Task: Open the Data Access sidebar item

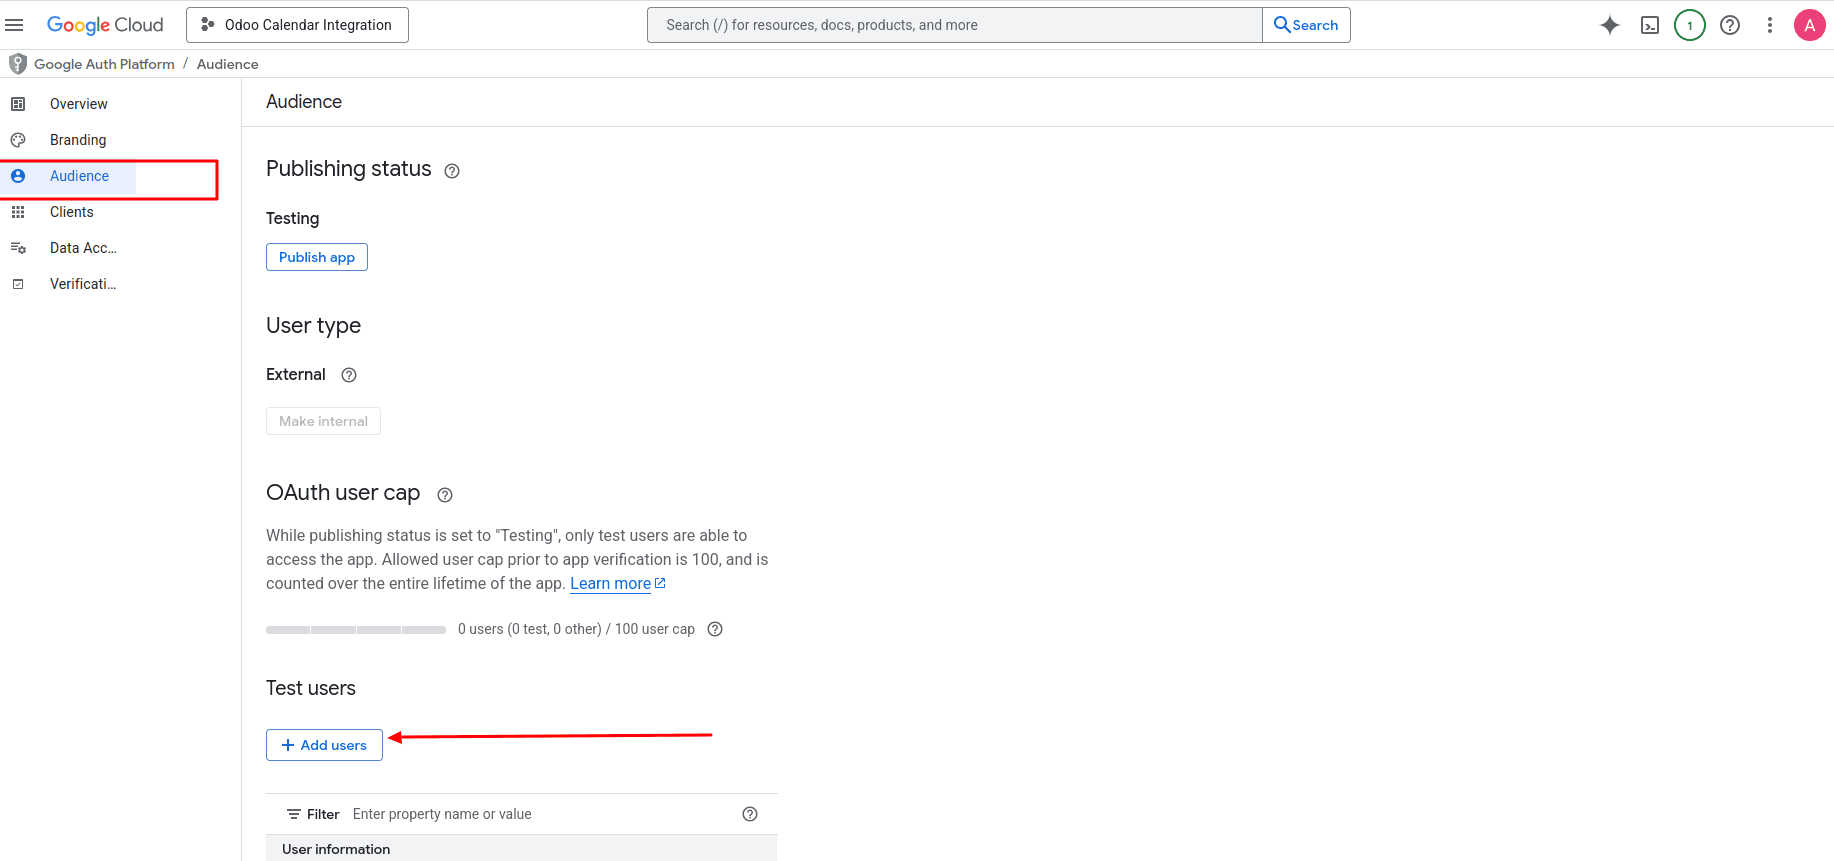Action: coord(83,248)
